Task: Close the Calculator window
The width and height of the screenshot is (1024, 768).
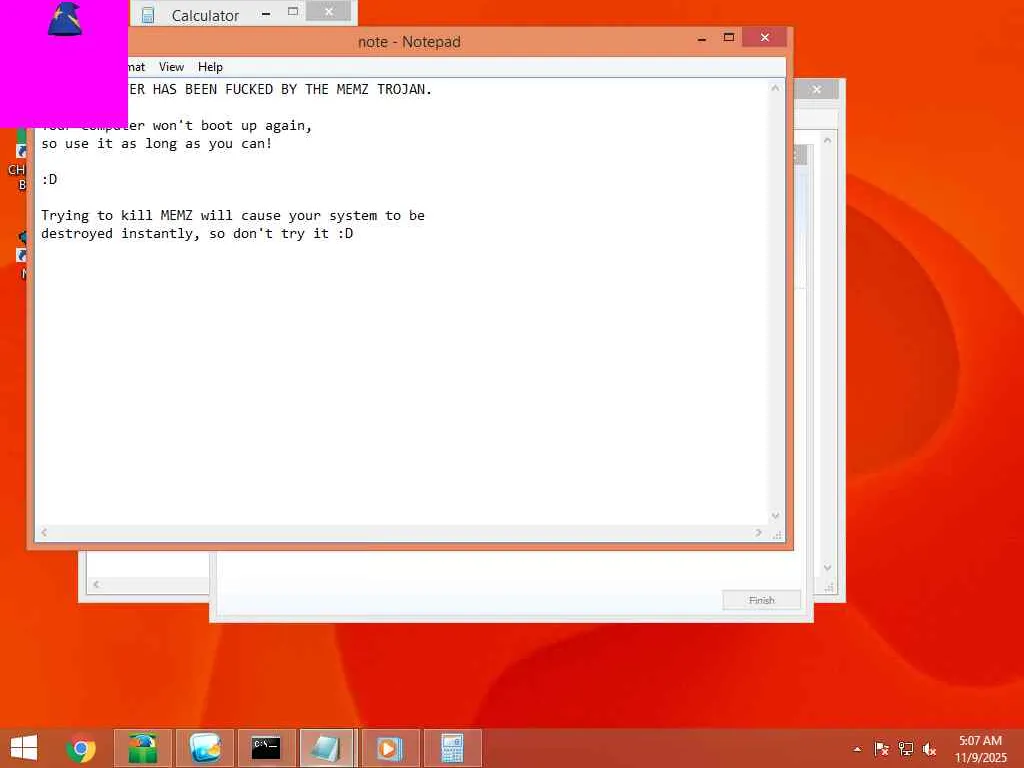Action: (328, 11)
